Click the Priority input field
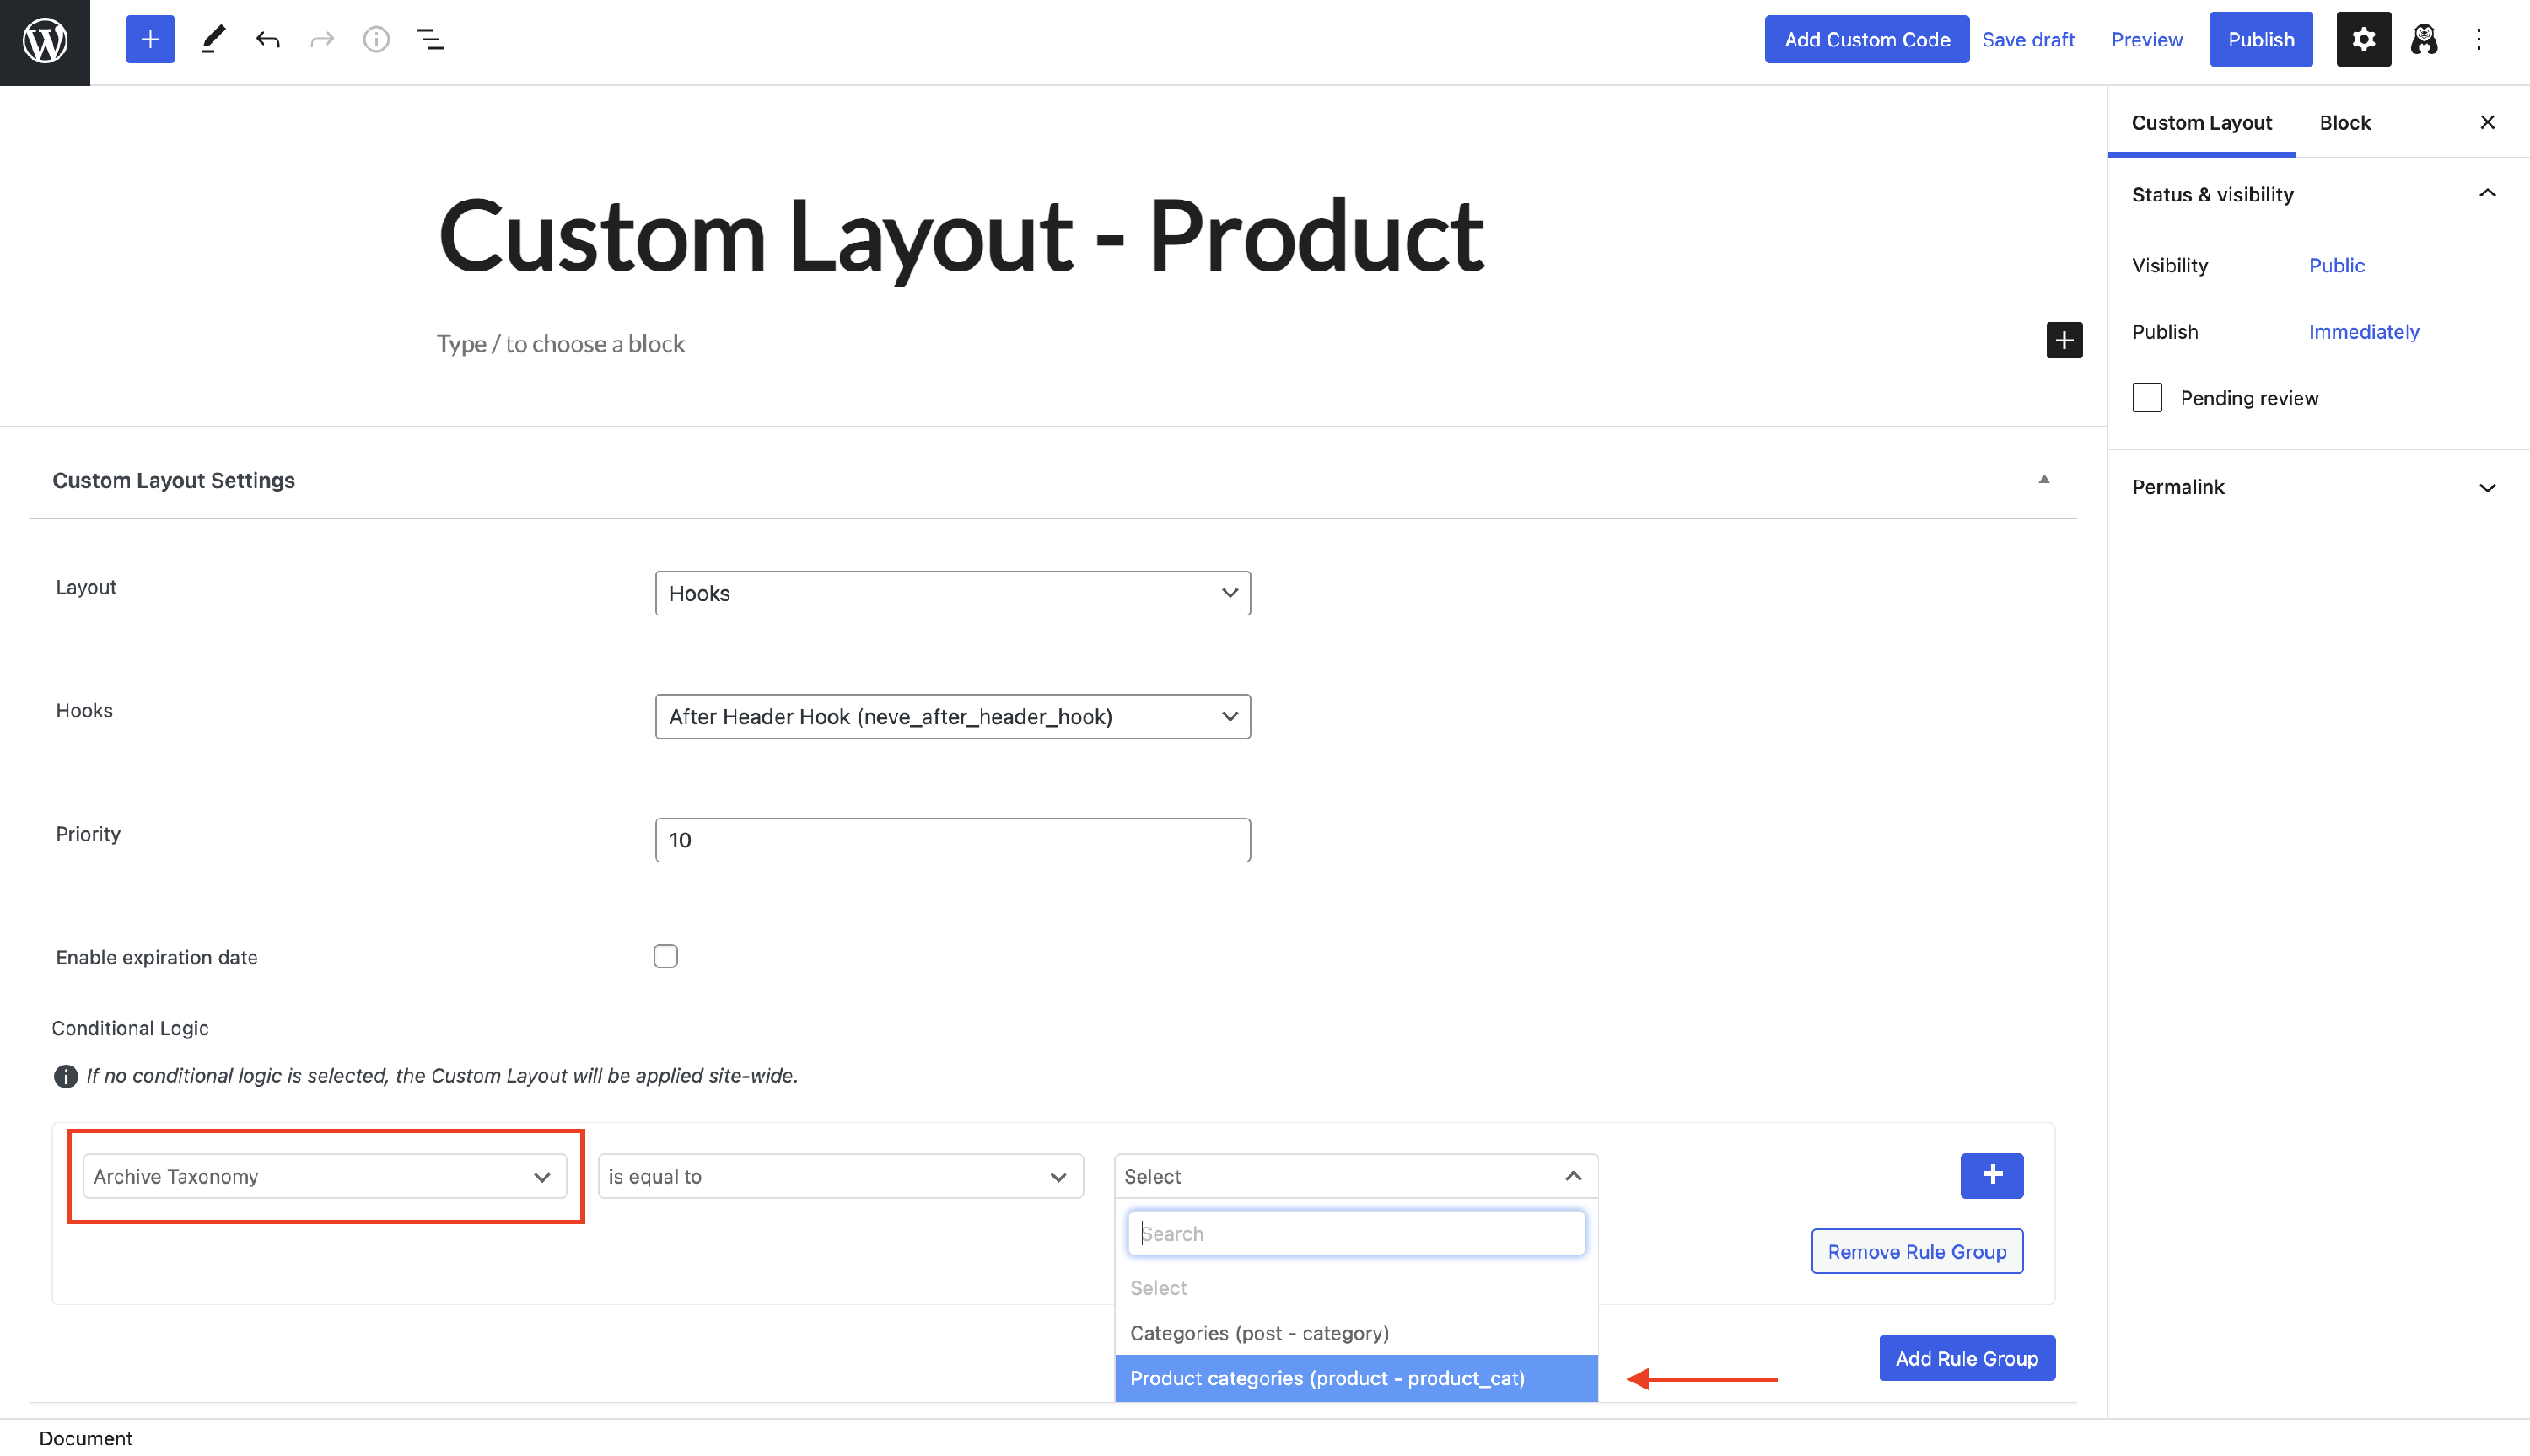This screenshot has width=2530, height=1456. click(951, 840)
